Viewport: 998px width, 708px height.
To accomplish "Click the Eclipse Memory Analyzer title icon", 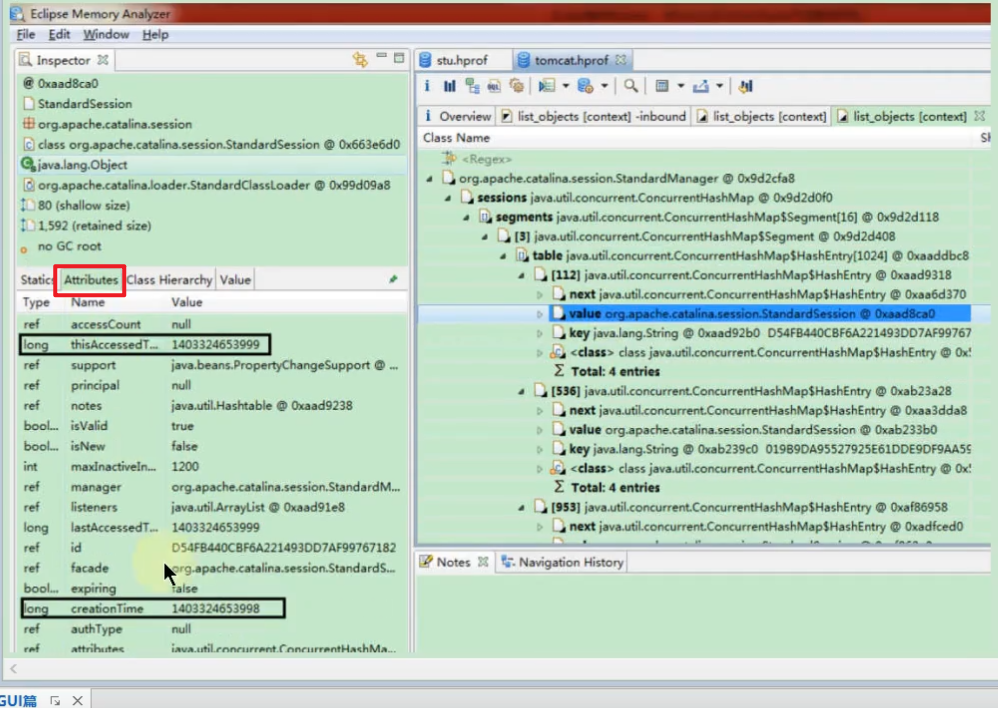I will point(17,13).
